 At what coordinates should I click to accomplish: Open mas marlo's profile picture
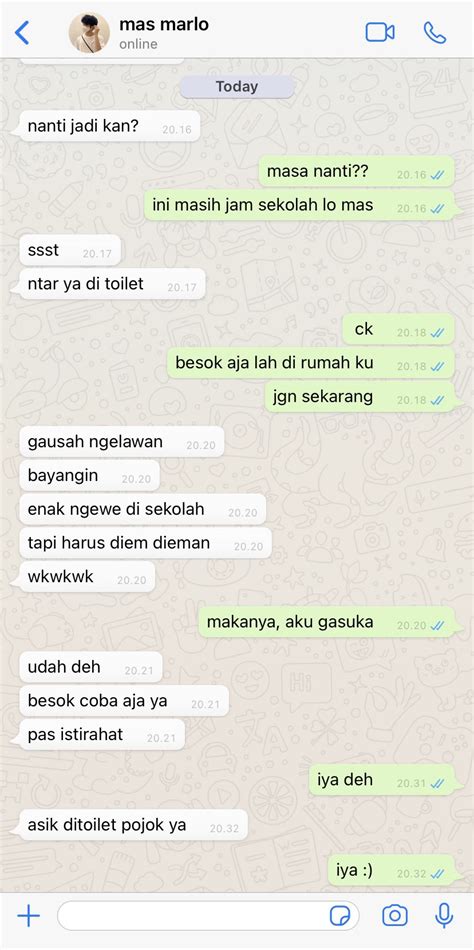coord(89,33)
